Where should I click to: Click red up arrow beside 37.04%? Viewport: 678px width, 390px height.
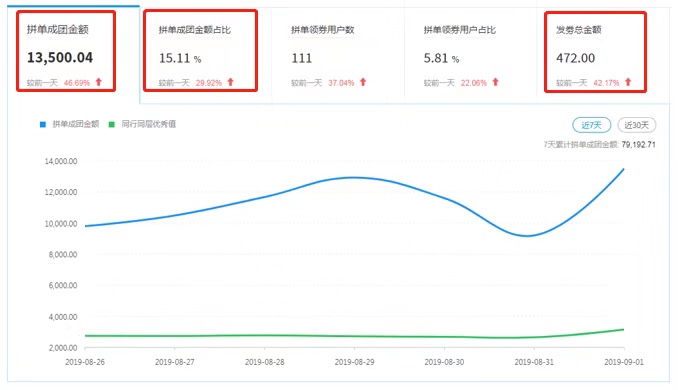pos(363,82)
